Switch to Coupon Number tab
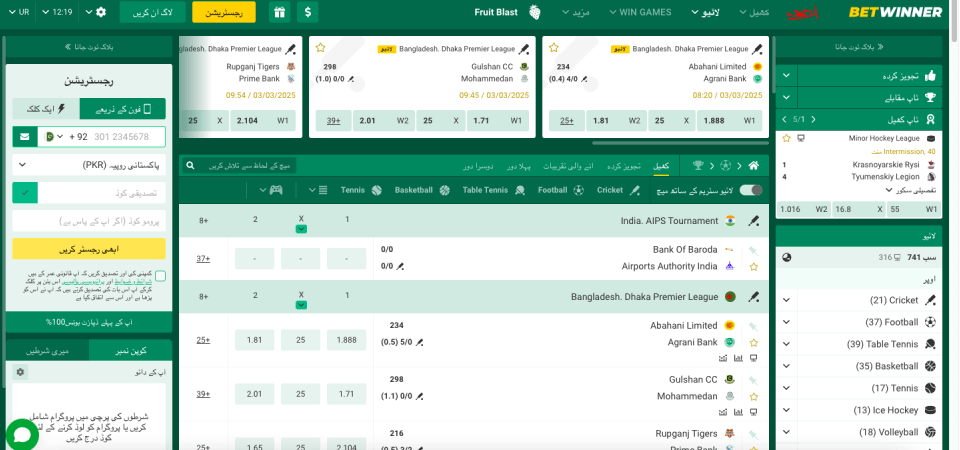 tap(130, 351)
